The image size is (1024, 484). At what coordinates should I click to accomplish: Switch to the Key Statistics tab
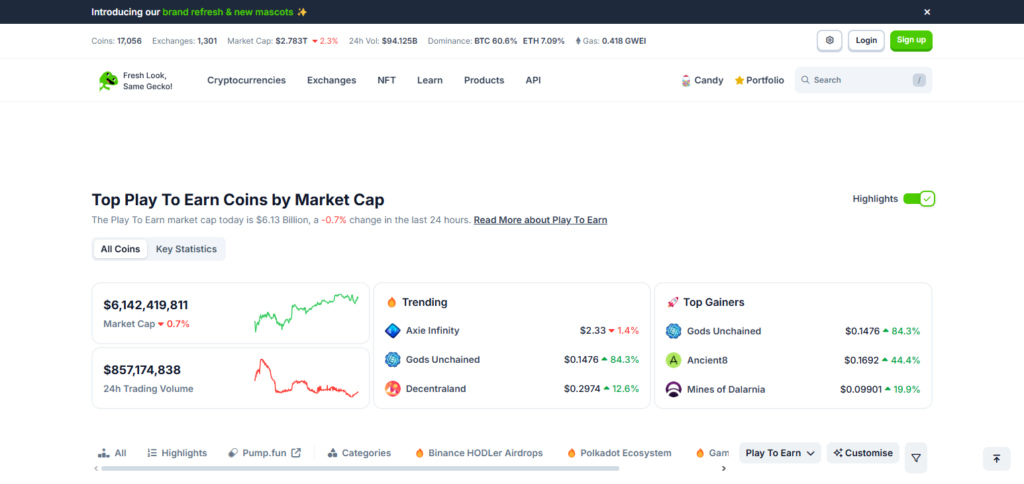[186, 249]
